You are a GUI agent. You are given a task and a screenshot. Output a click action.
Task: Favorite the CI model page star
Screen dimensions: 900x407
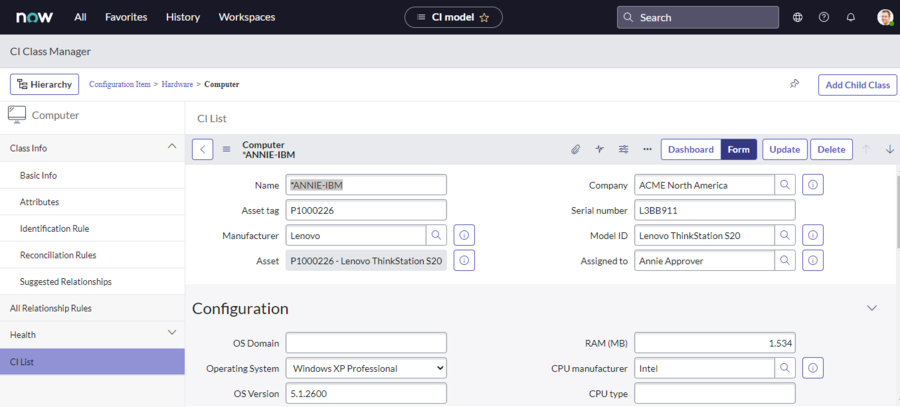click(x=484, y=17)
